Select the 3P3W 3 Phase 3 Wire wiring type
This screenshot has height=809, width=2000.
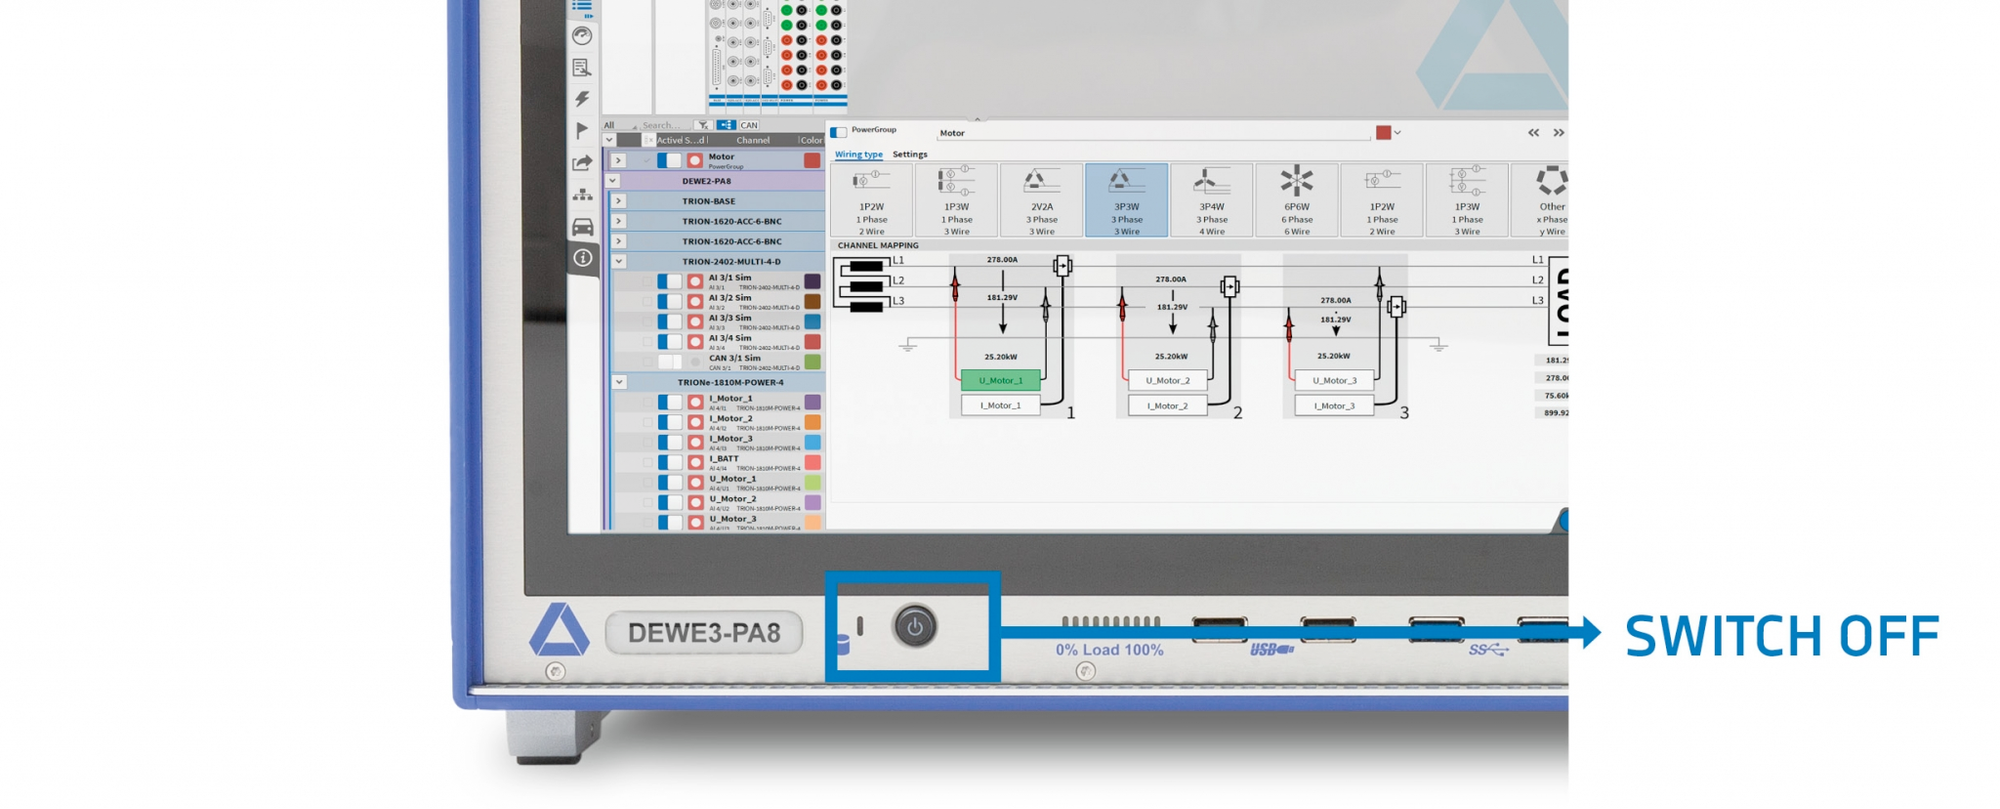point(1126,200)
